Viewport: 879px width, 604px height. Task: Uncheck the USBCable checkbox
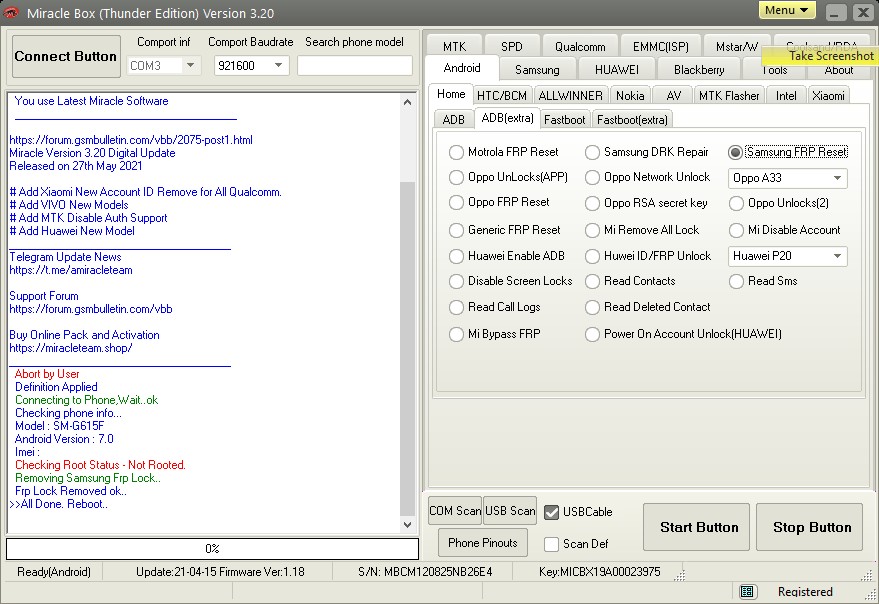pyautogui.click(x=552, y=512)
